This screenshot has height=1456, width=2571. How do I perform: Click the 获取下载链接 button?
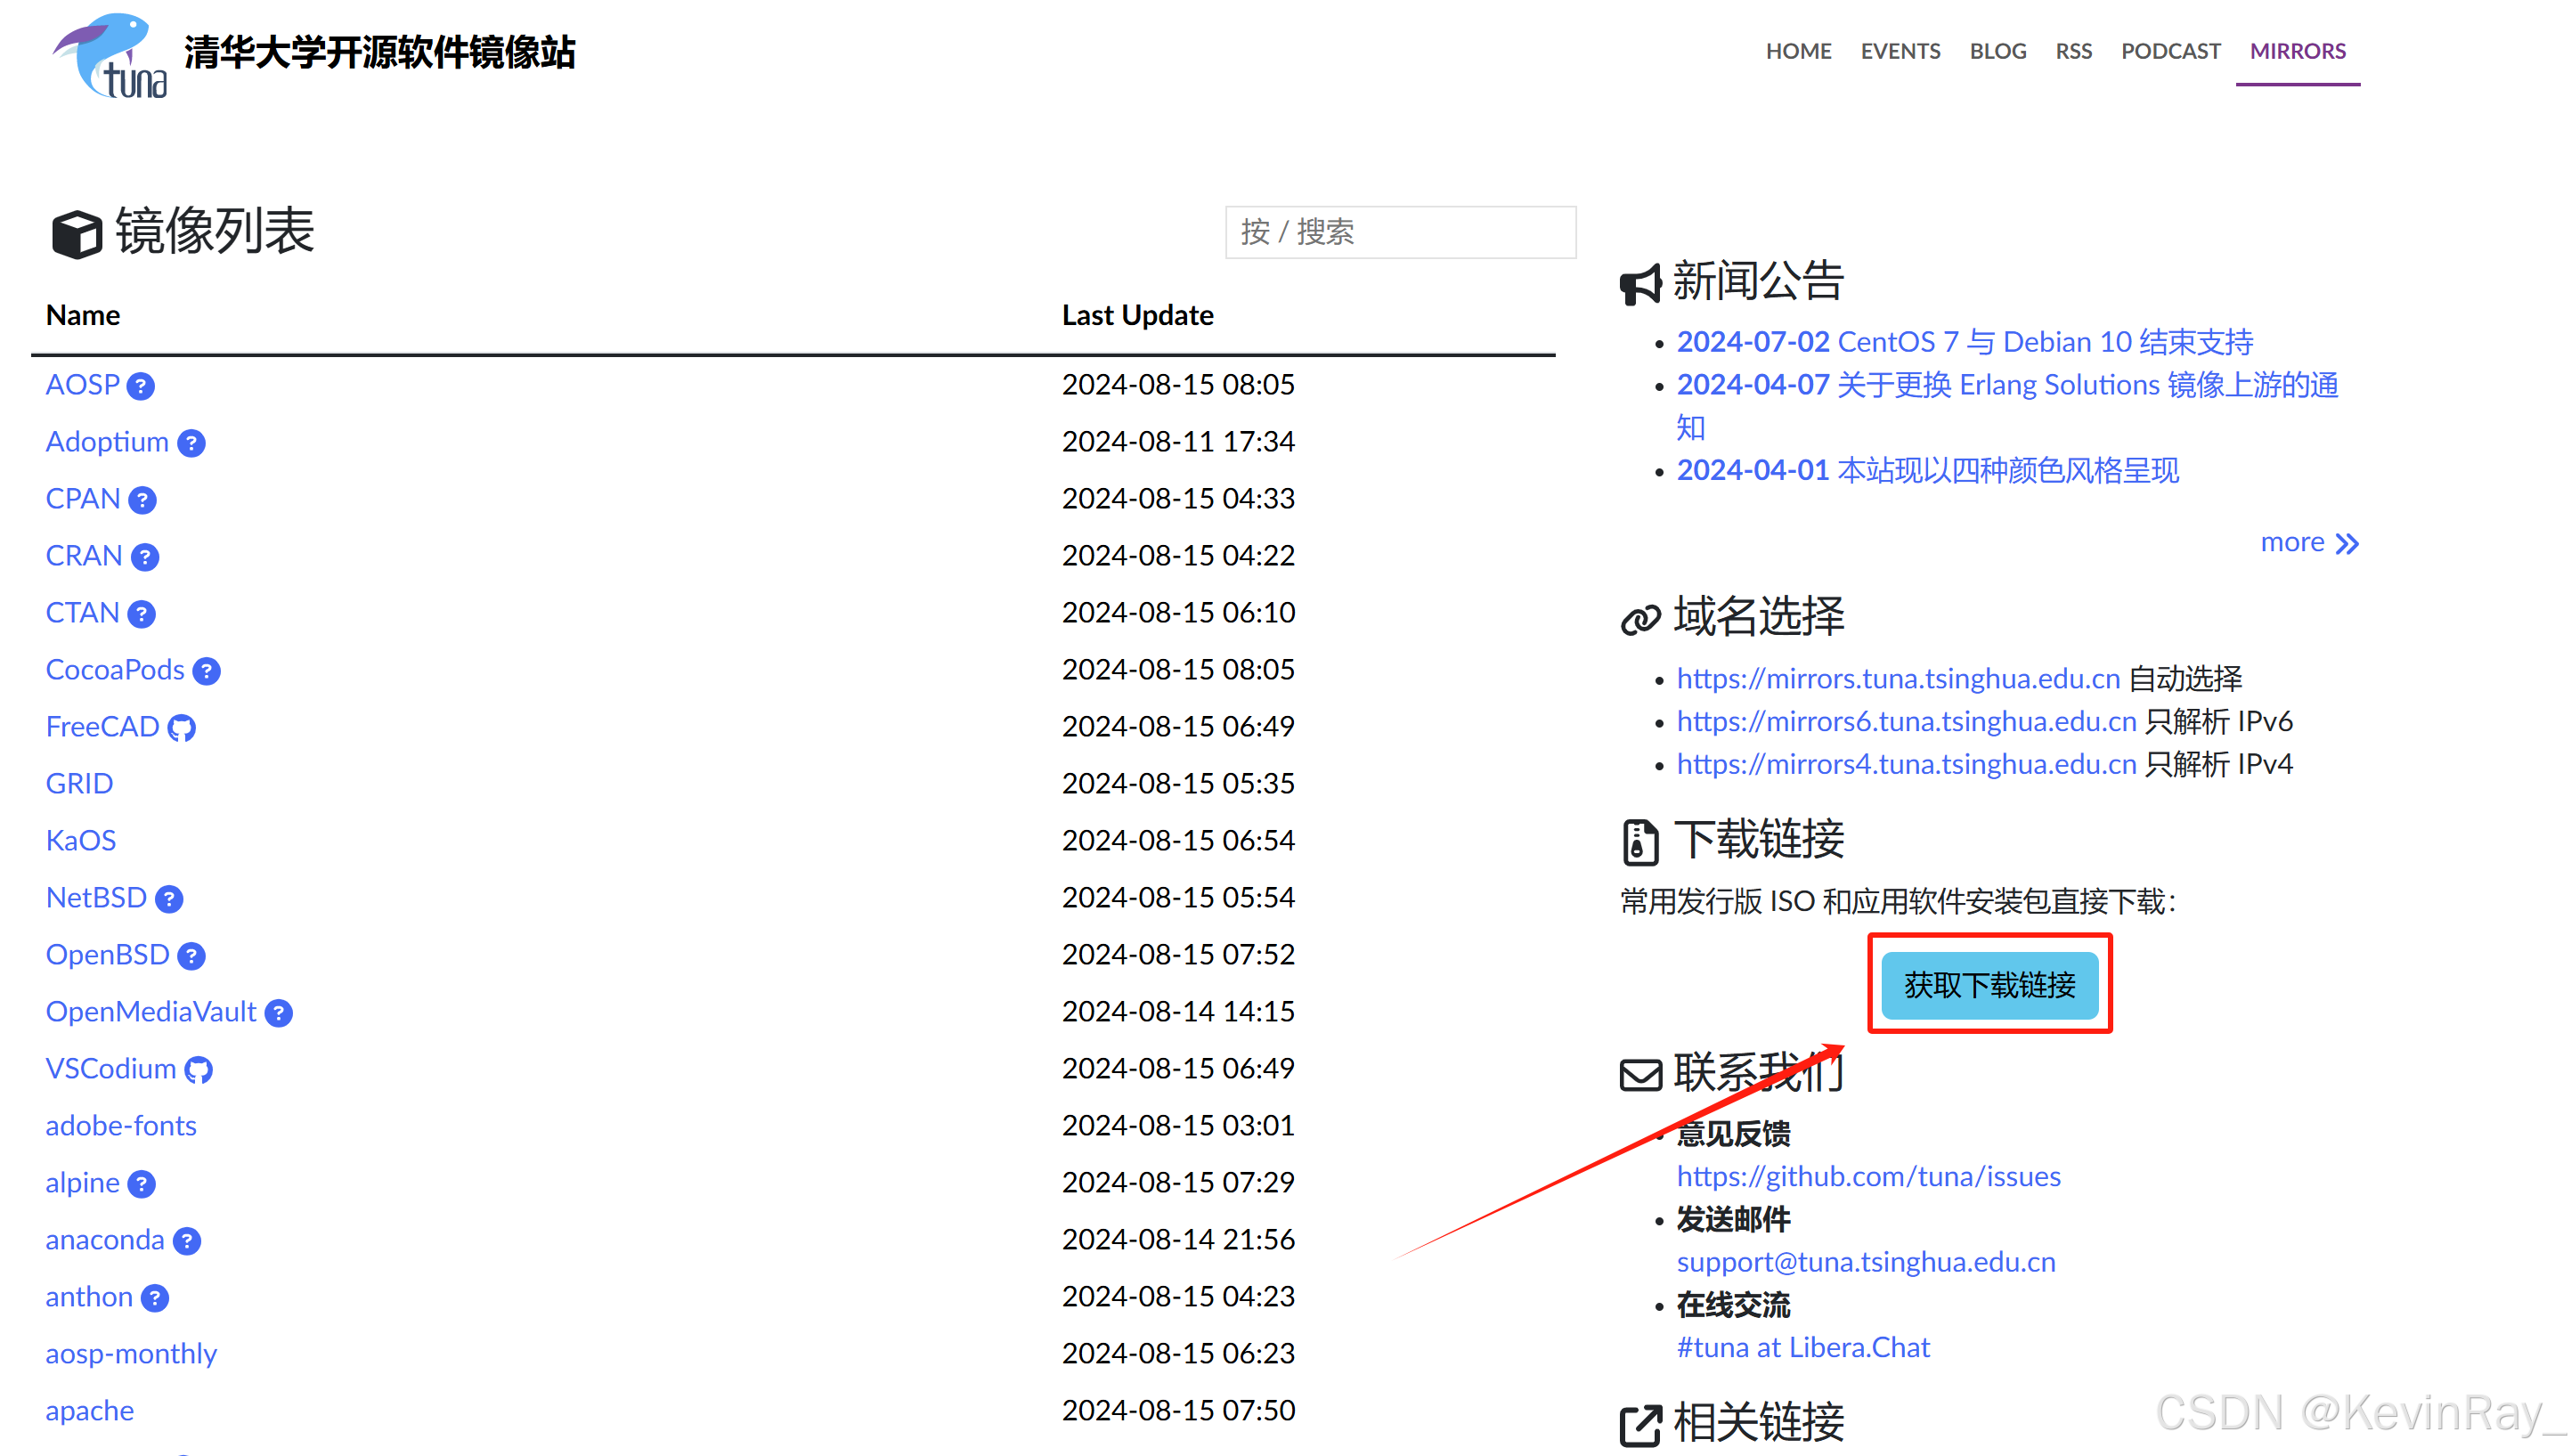(1989, 985)
